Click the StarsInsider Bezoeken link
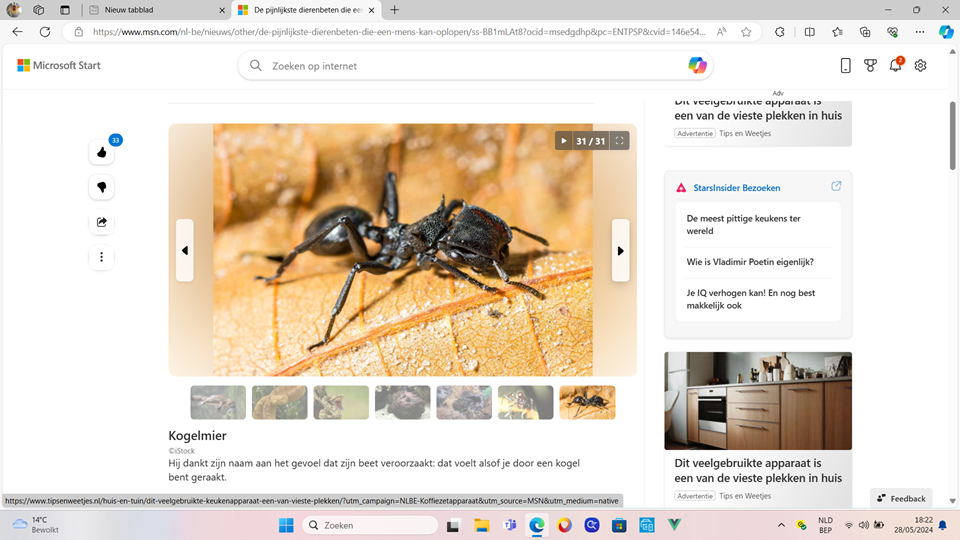This screenshot has height=540, width=960. (736, 188)
